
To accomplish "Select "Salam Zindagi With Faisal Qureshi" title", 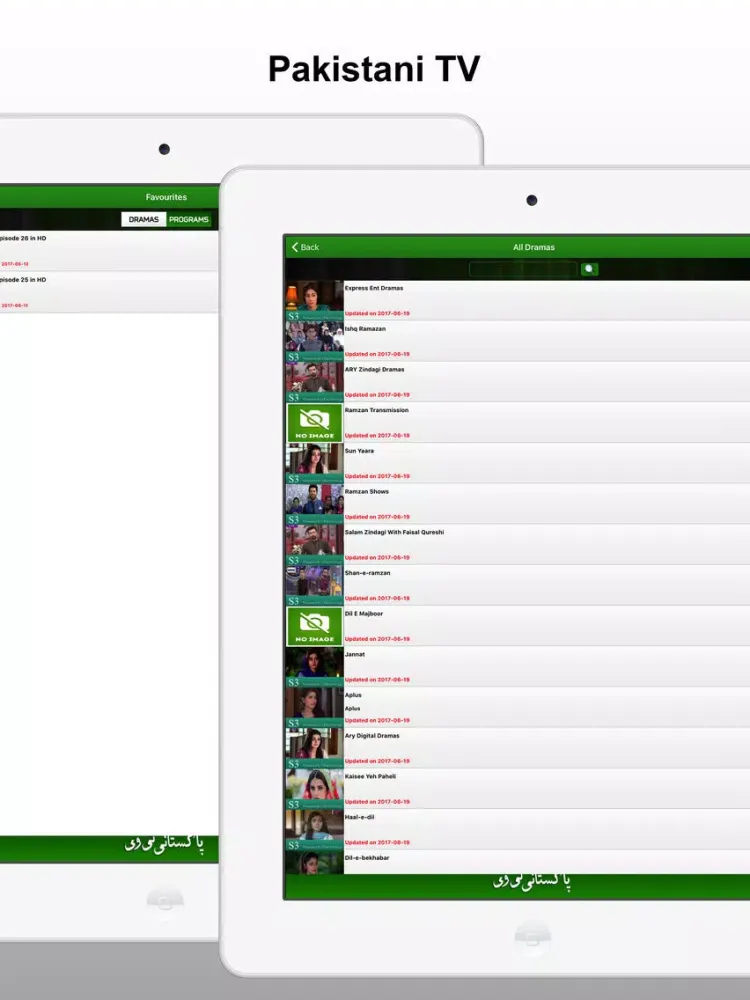I will pyautogui.click(x=394, y=533).
